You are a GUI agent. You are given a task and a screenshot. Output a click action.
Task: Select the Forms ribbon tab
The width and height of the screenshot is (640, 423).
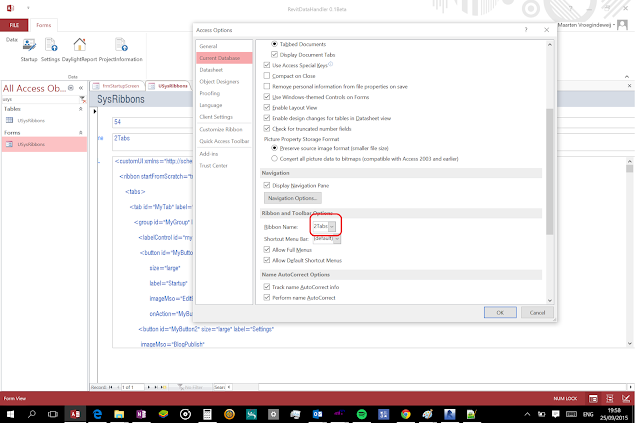point(44,25)
